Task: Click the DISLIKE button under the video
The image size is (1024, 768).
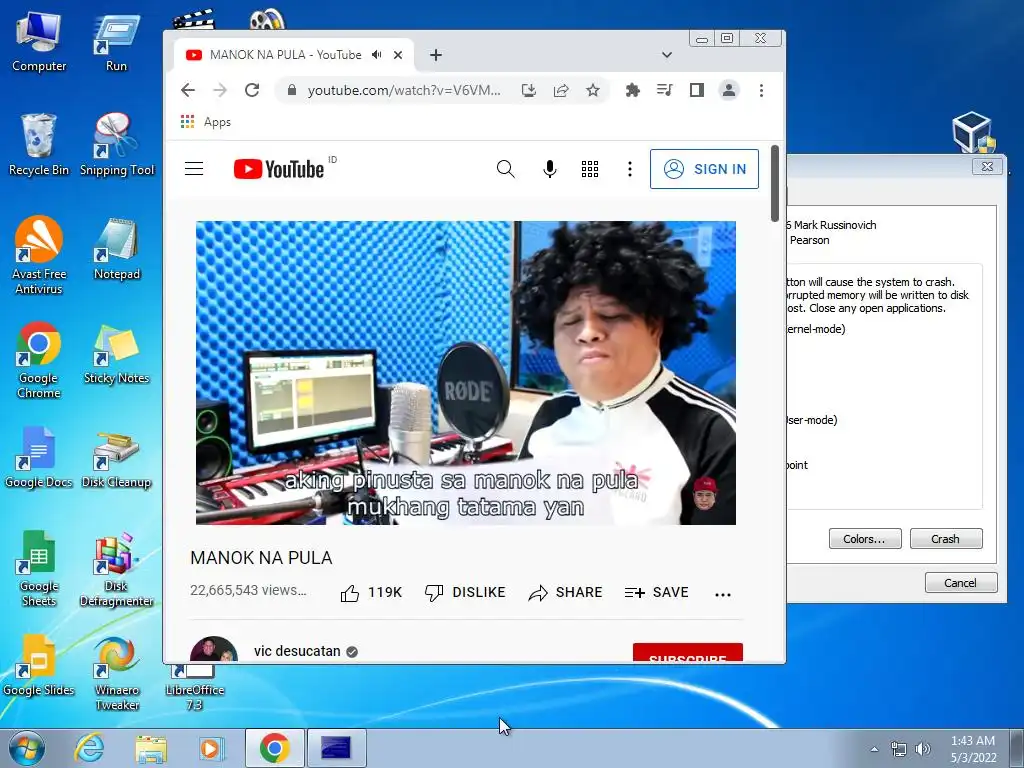Action: coord(465,592)
